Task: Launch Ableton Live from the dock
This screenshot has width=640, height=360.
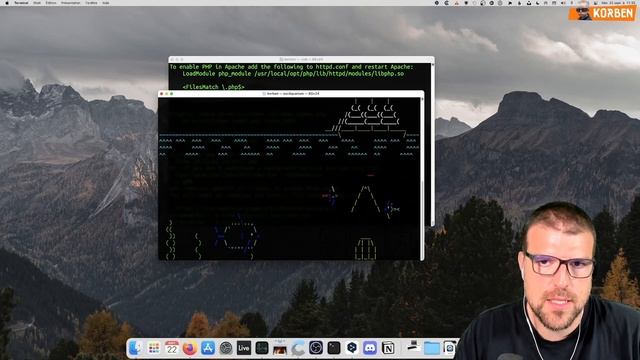Action: point(244,348)
